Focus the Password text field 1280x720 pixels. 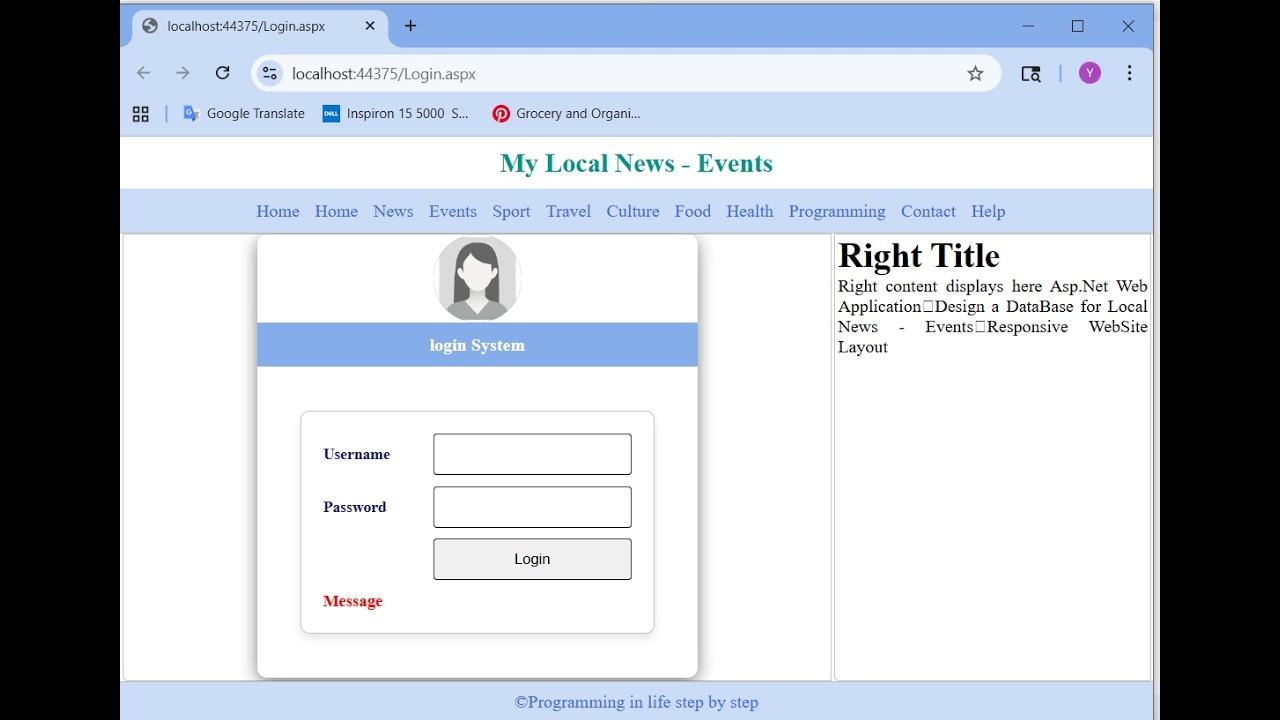click(x=532, y=507)
